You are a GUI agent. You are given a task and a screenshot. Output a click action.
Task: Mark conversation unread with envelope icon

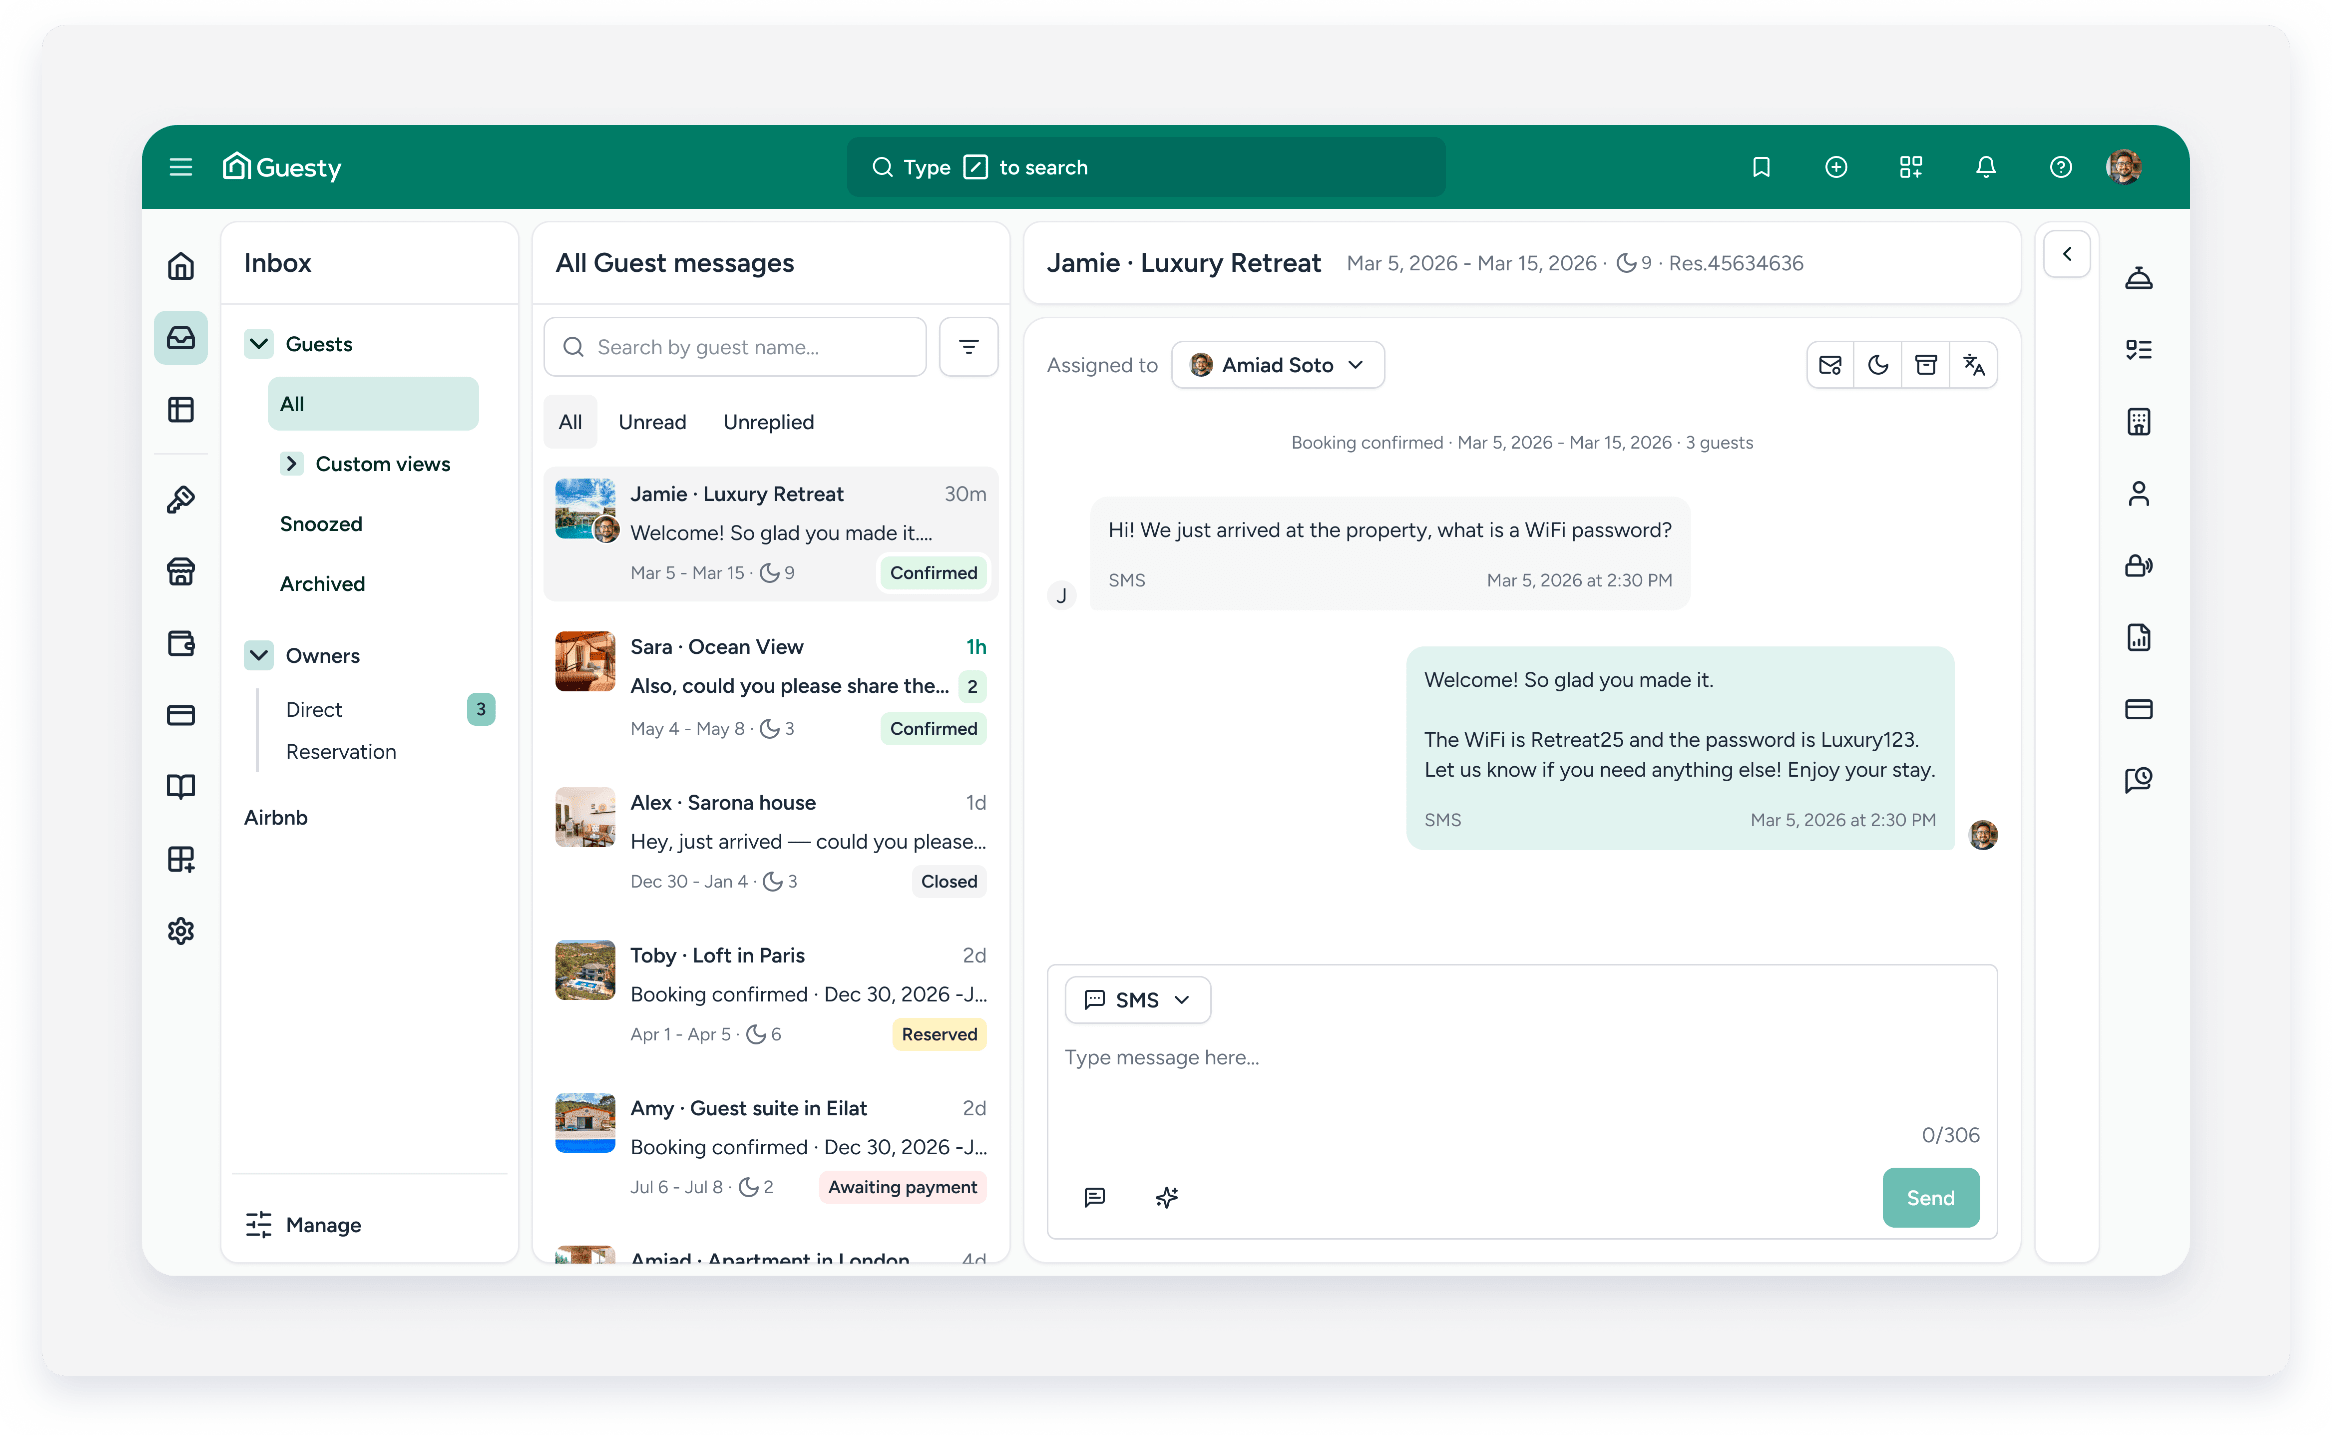click(x=1830, y=365)
